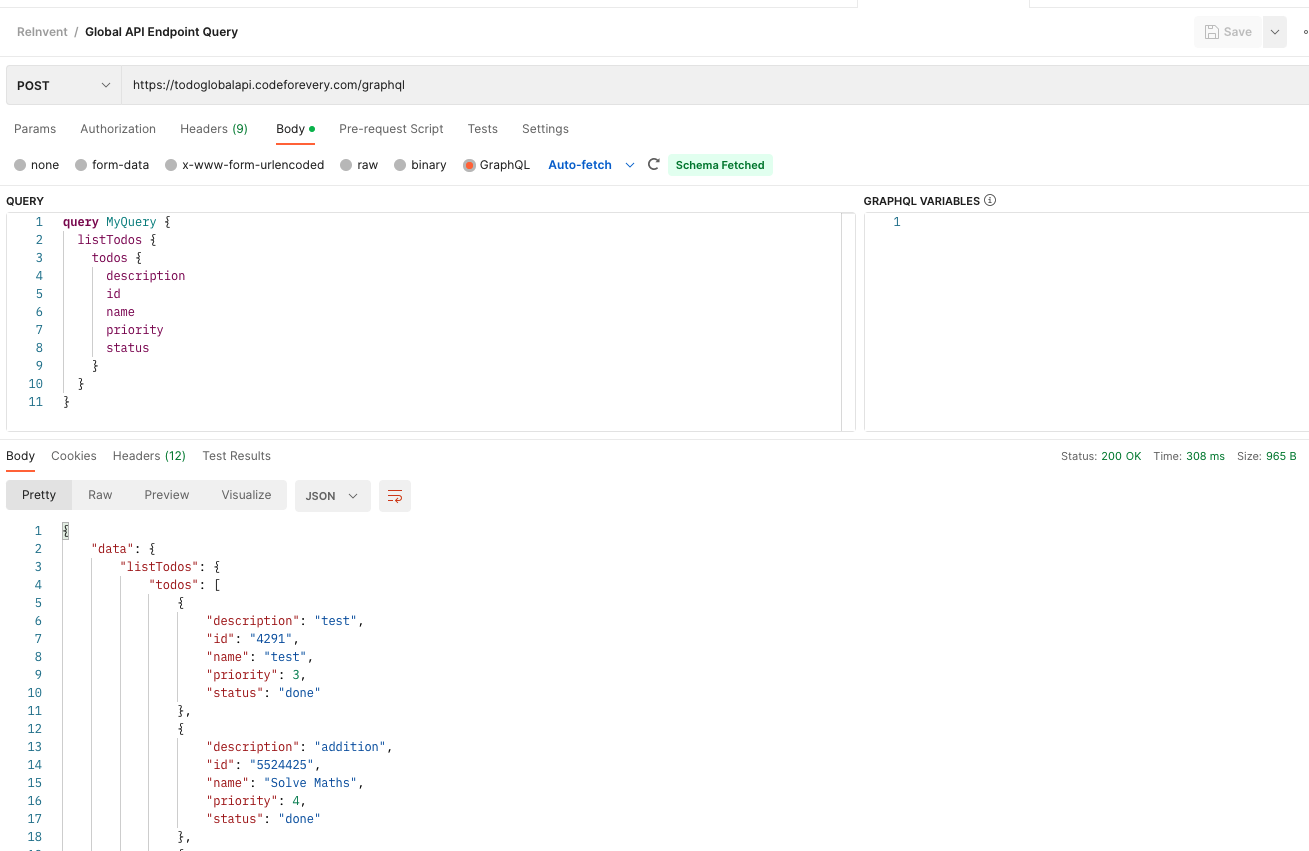1309x851 pixels.
Task: Toggle the wrap lines icon in response
Action: tap(395, 496)
